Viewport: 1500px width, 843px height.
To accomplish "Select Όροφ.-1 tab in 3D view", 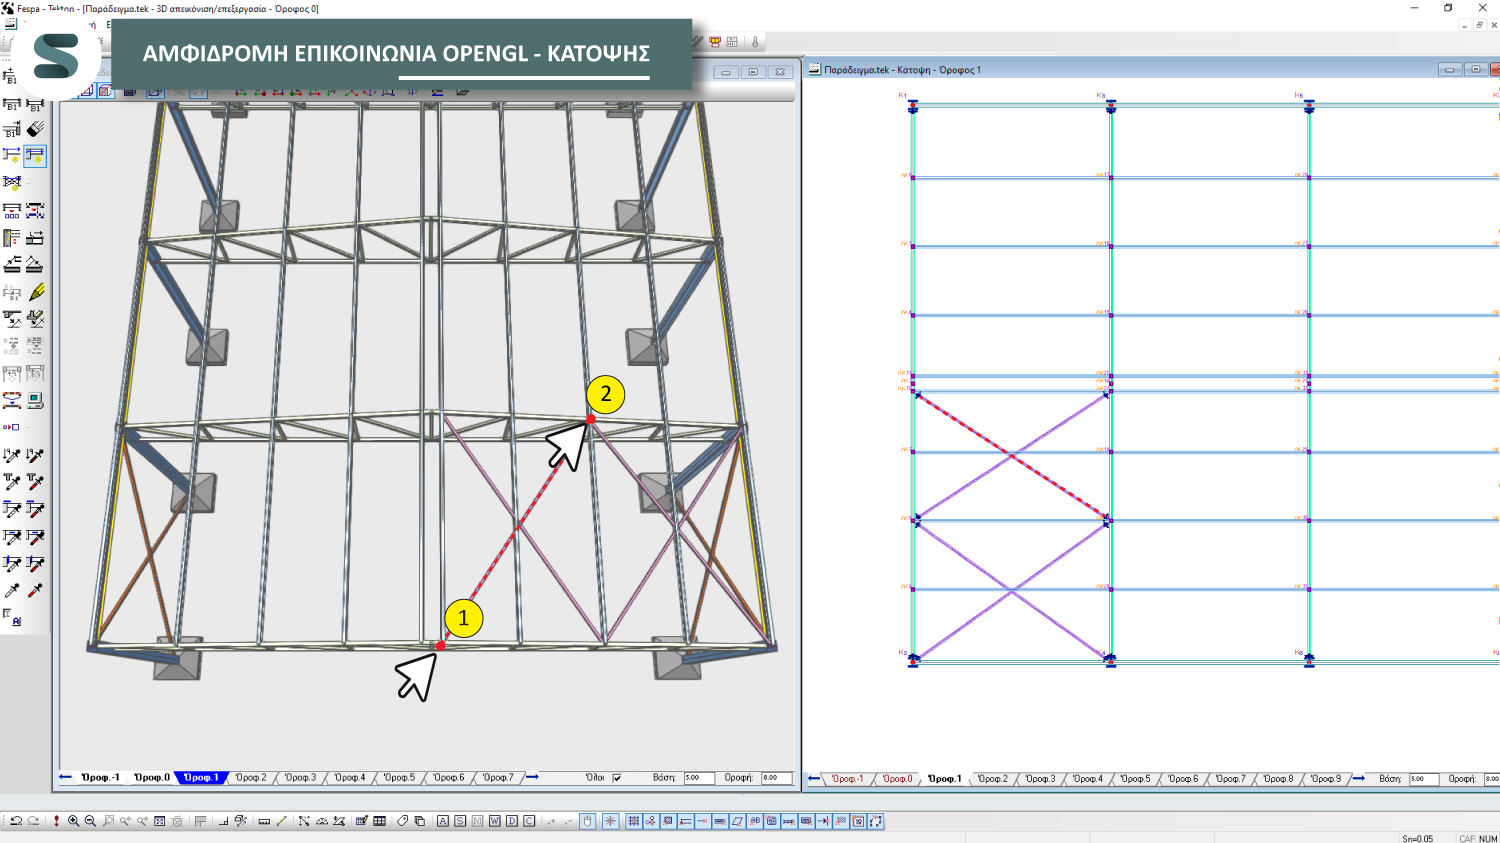I will (x=100, y=778).
